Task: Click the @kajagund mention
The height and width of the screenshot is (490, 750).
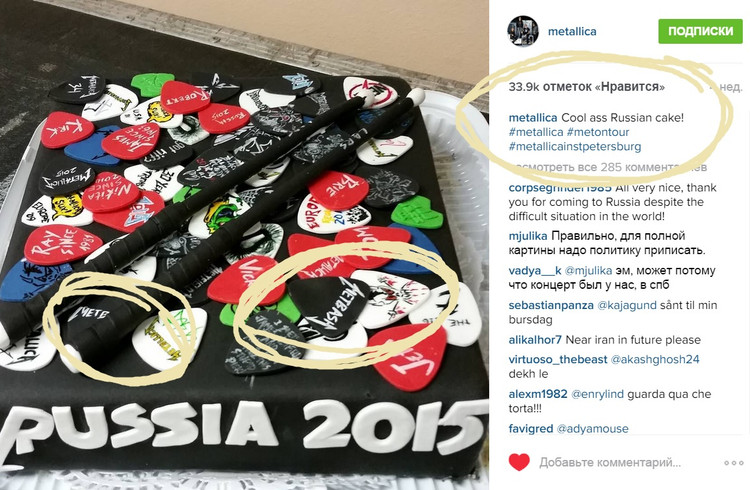Action: [626, 305]
